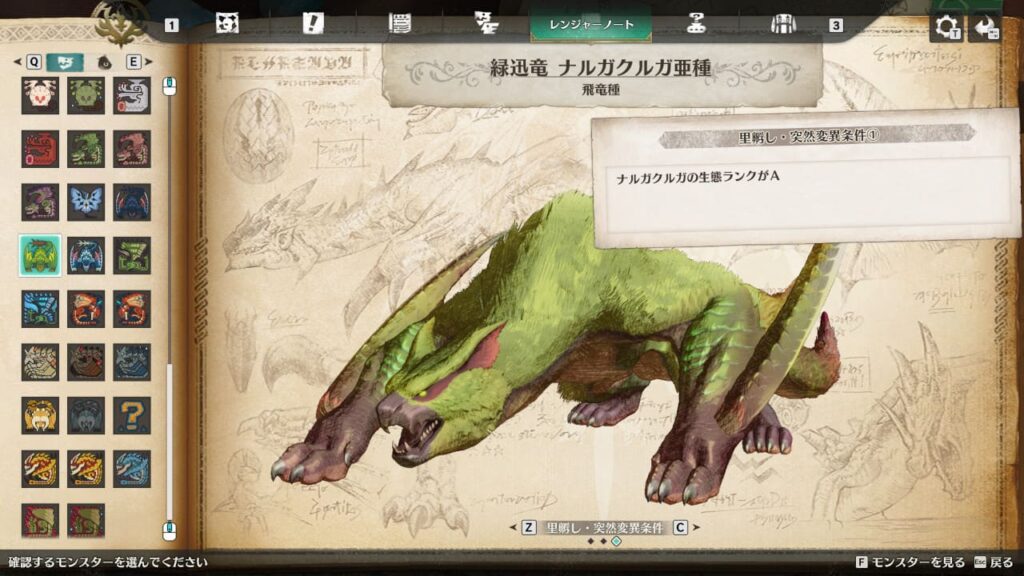Screen dimensions: 1024x576
Task: Select the beige horned monster icon
Action: coord(40,362)
